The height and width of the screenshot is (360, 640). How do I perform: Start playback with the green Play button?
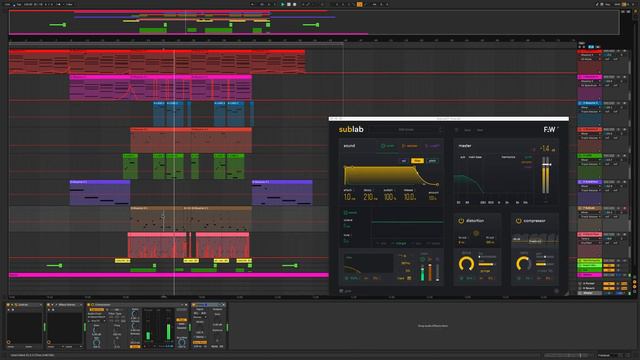tap(282, 4)
